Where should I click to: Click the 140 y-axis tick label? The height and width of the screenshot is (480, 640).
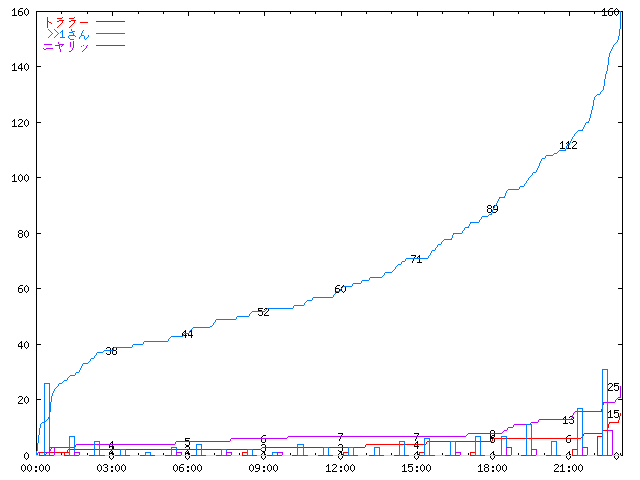point(19,67)
